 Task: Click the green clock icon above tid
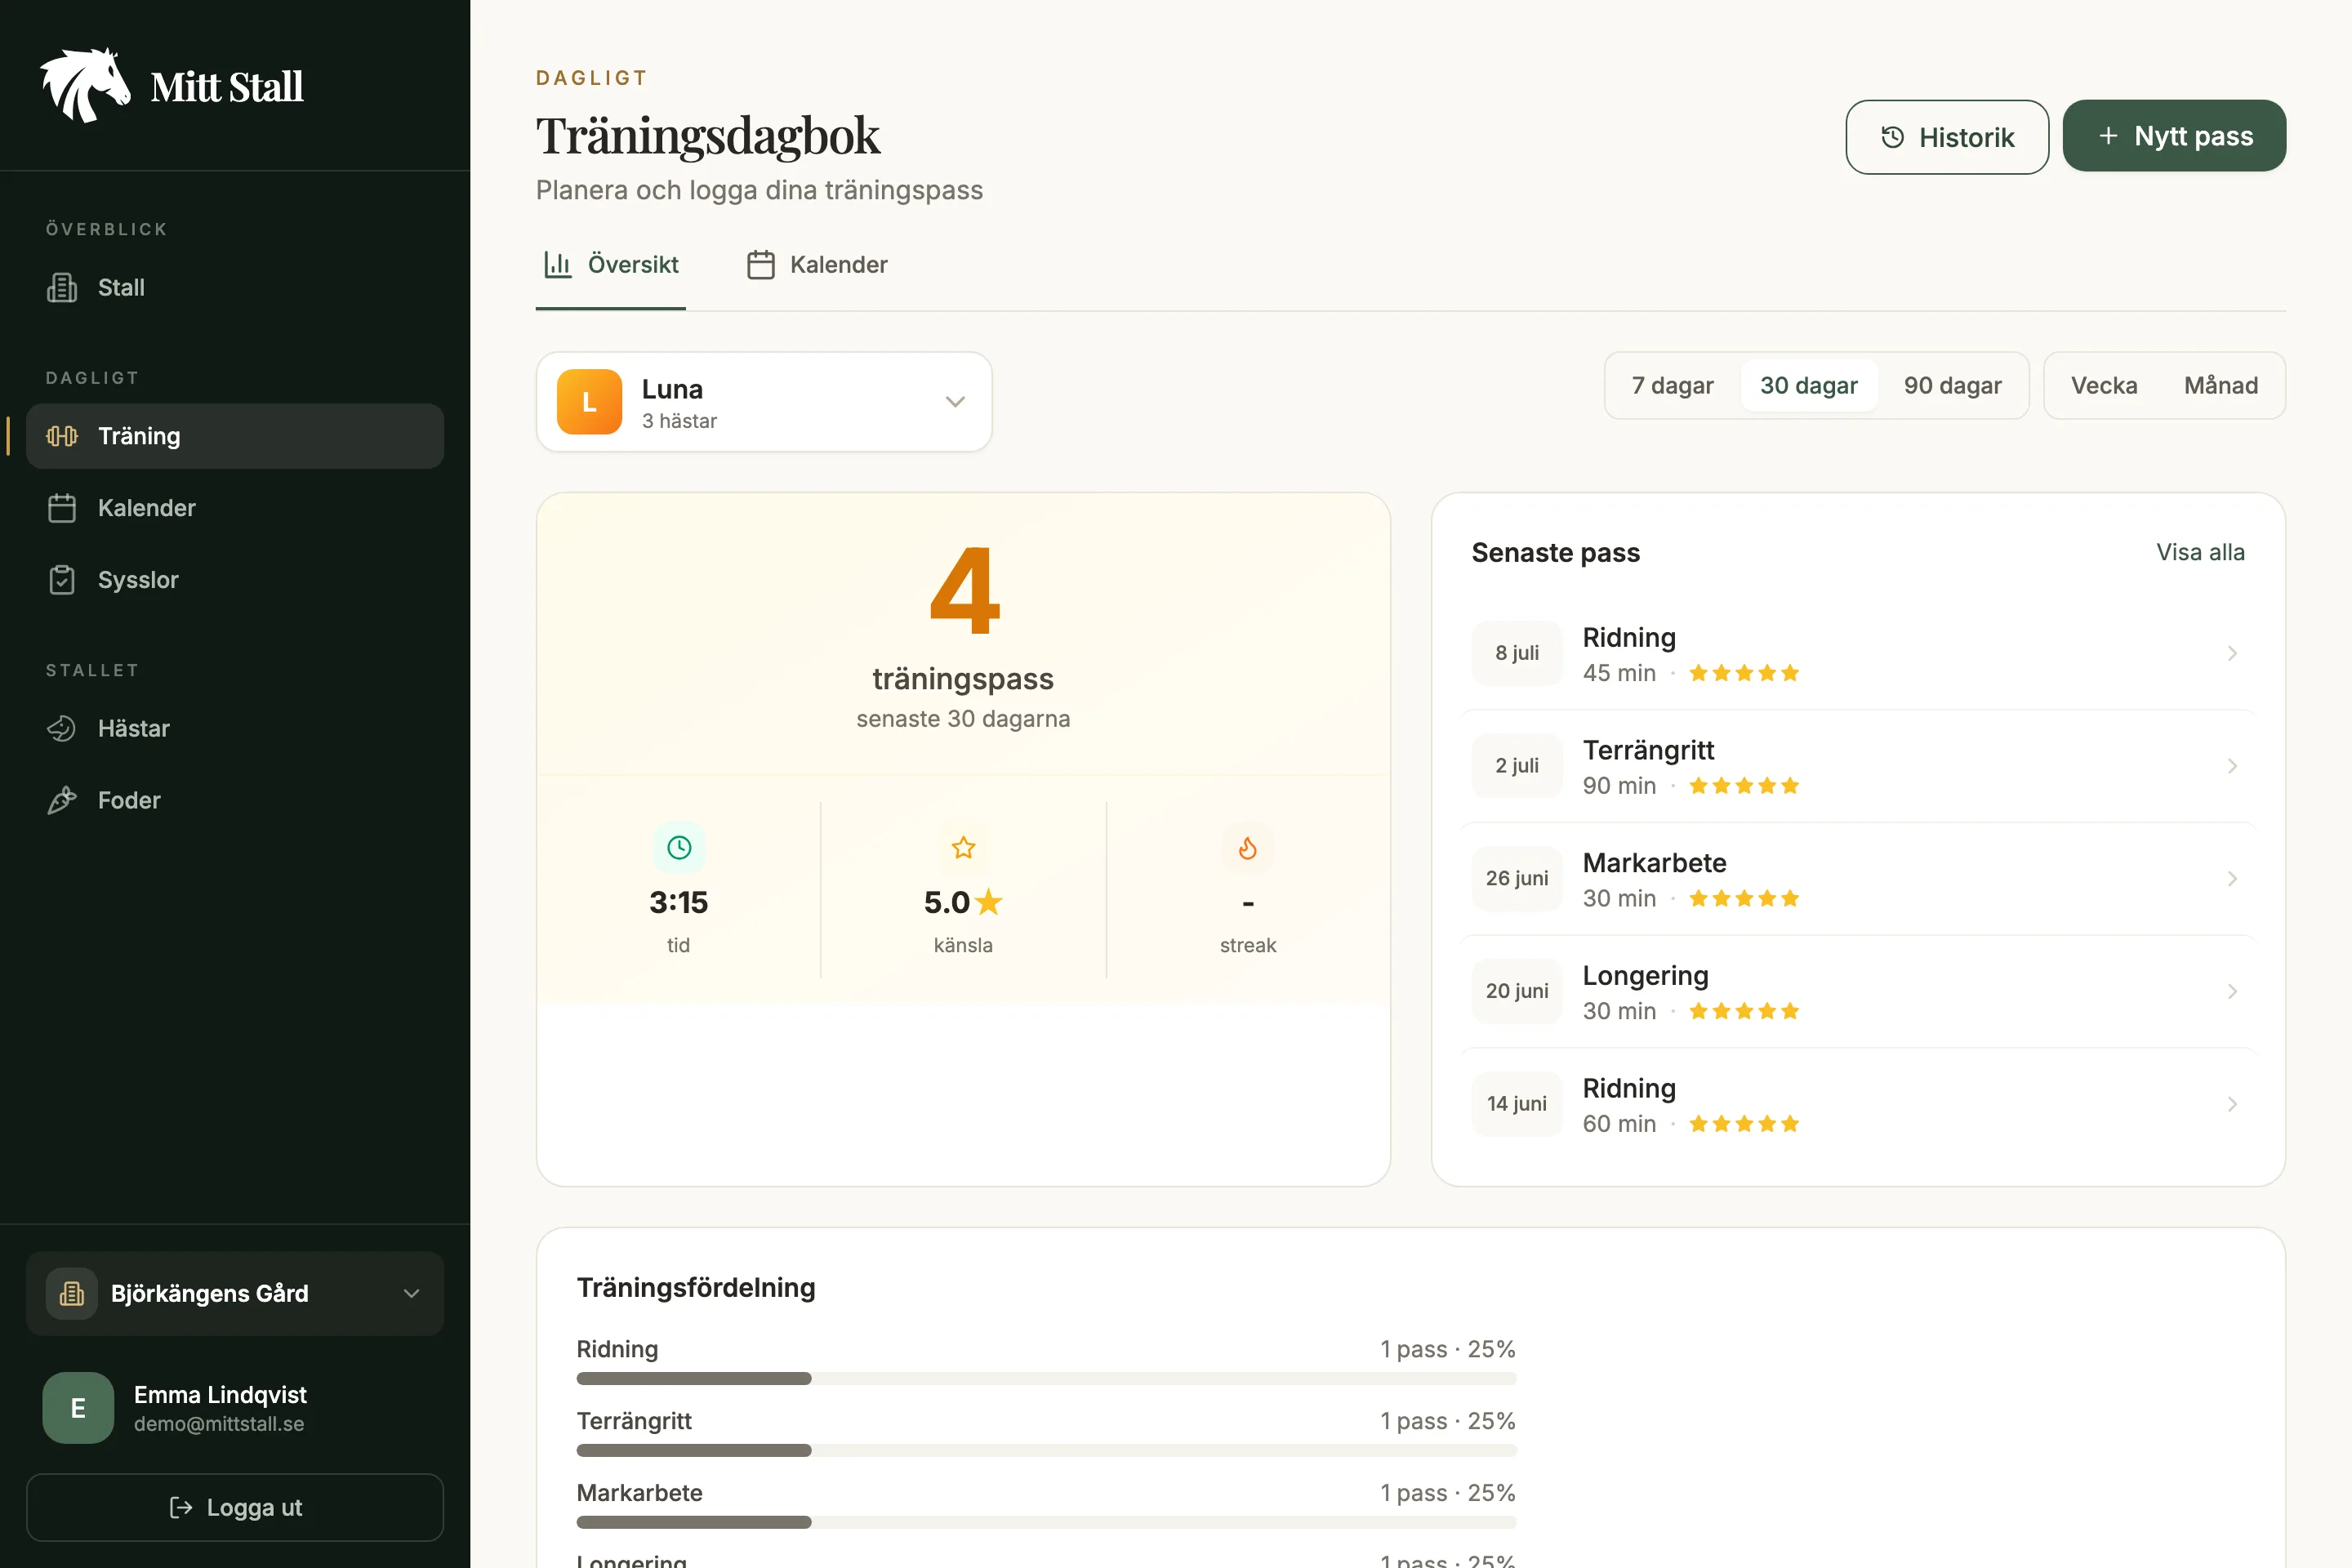679,848
